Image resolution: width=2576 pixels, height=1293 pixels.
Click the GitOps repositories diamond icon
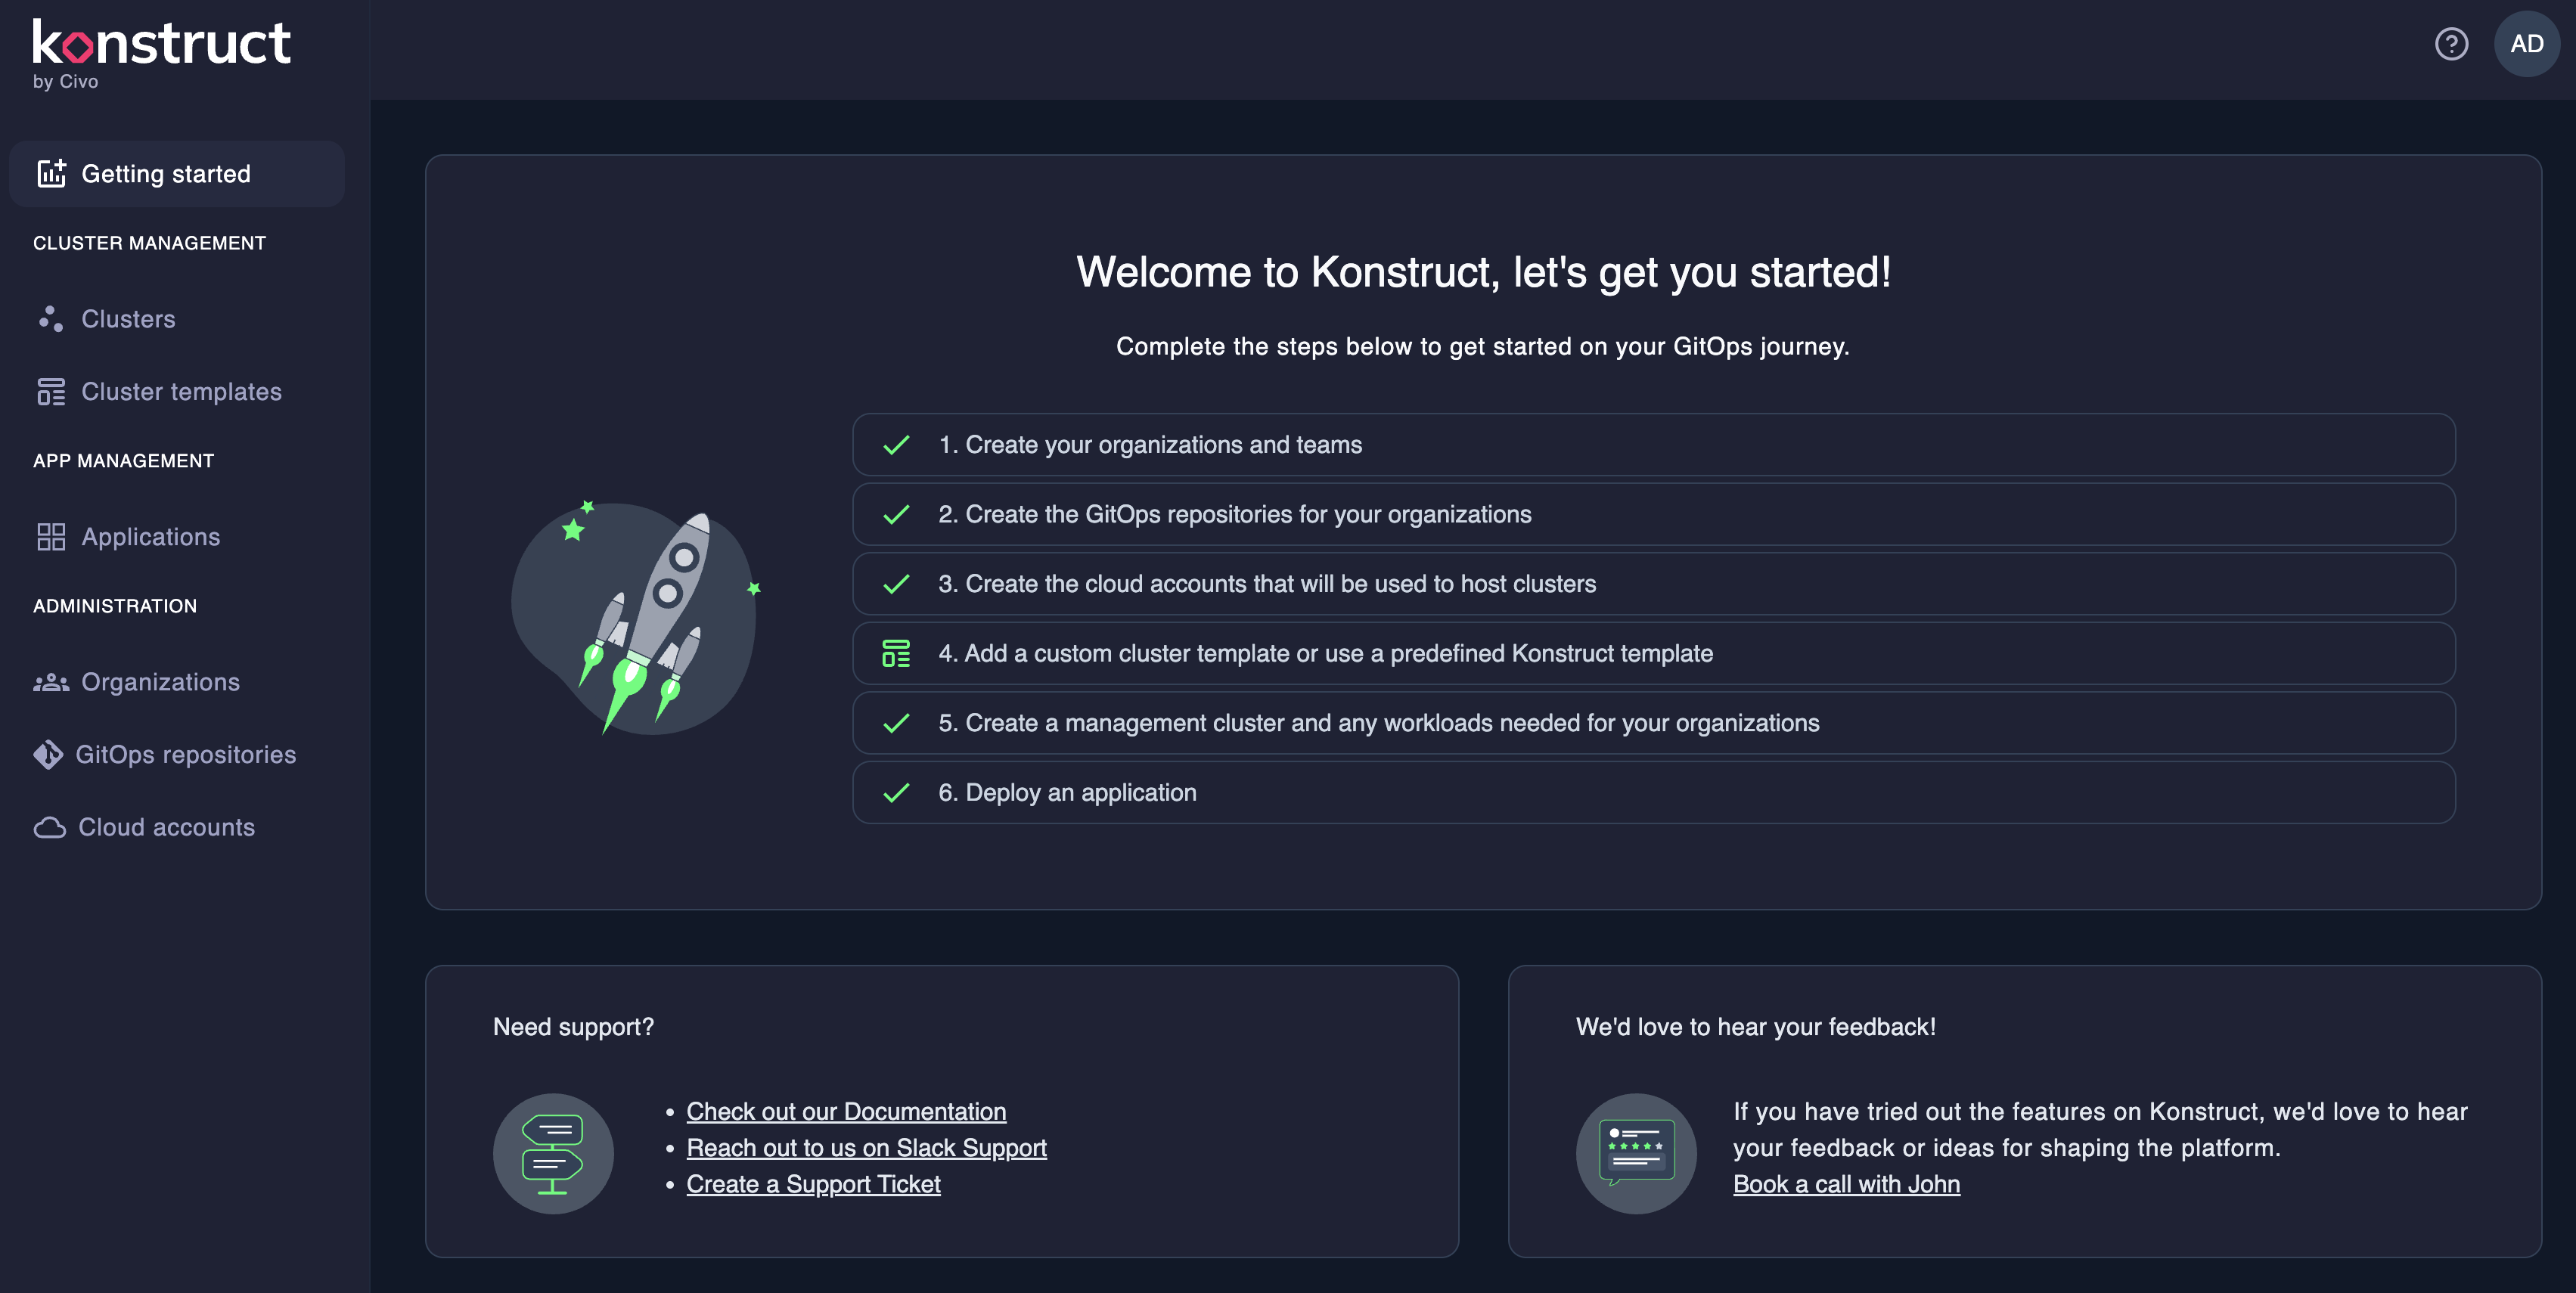[x=48, y=755]
